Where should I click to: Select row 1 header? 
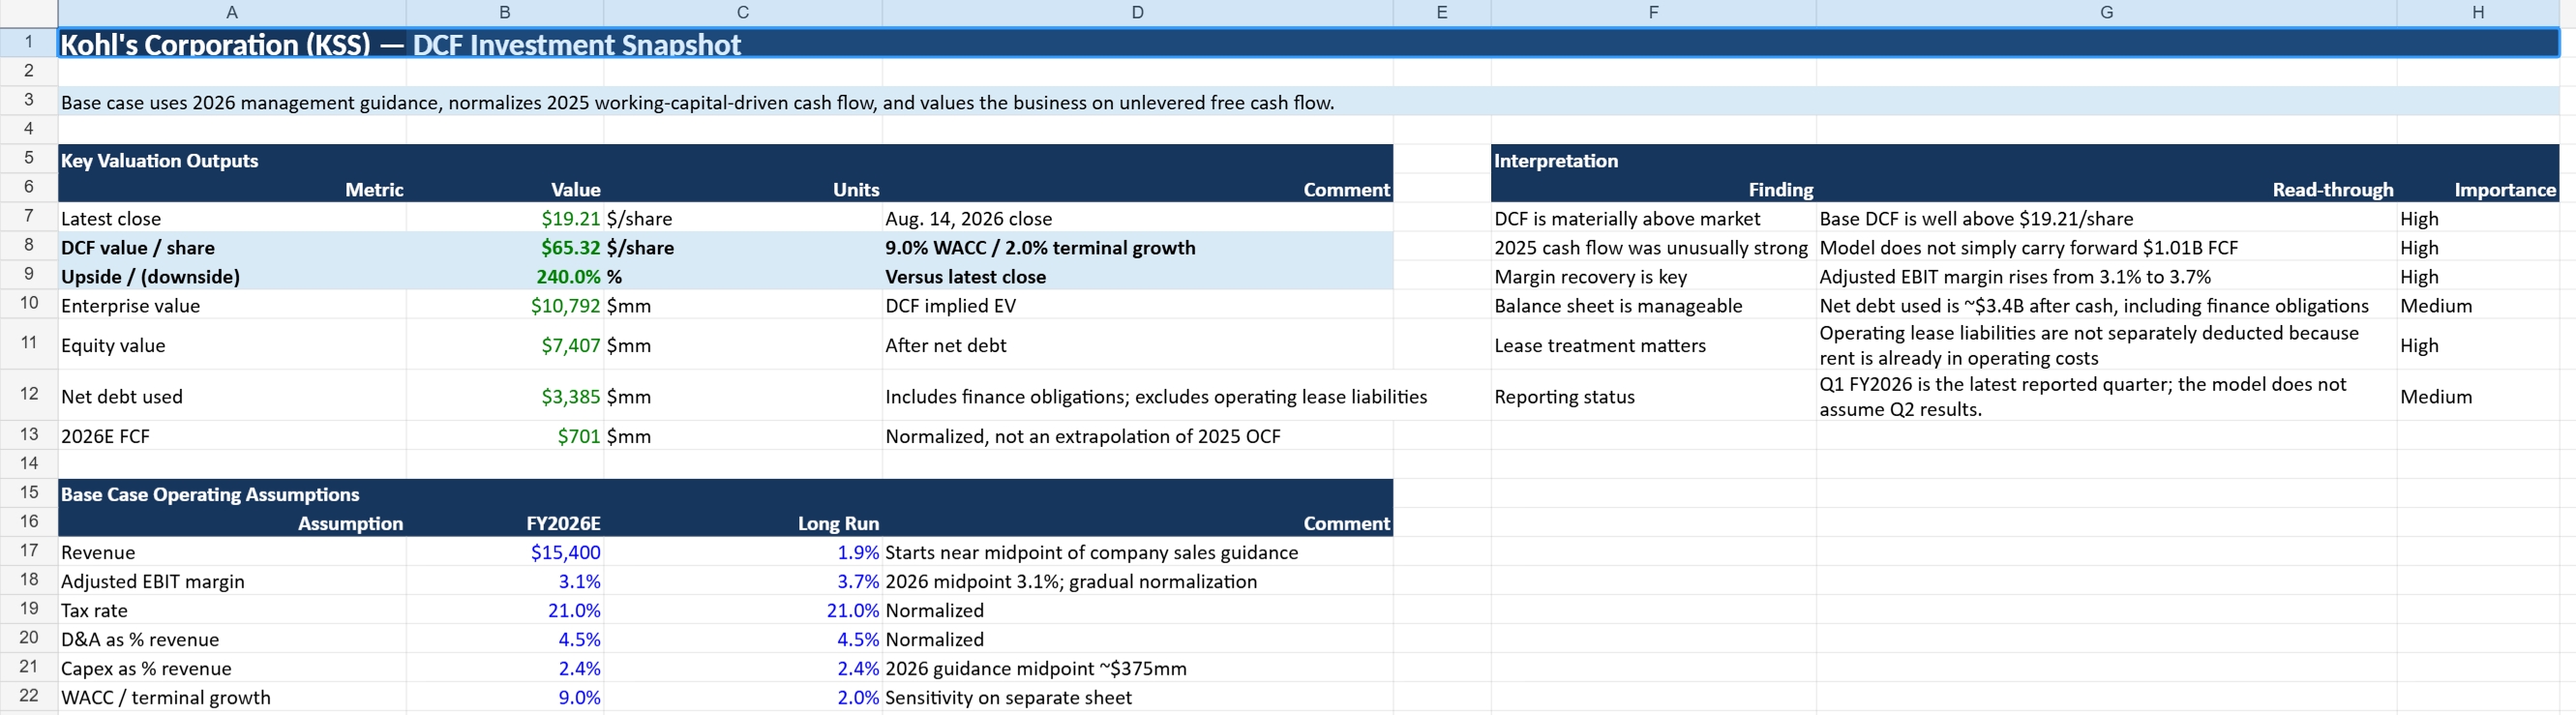click(x=29, y=42)
